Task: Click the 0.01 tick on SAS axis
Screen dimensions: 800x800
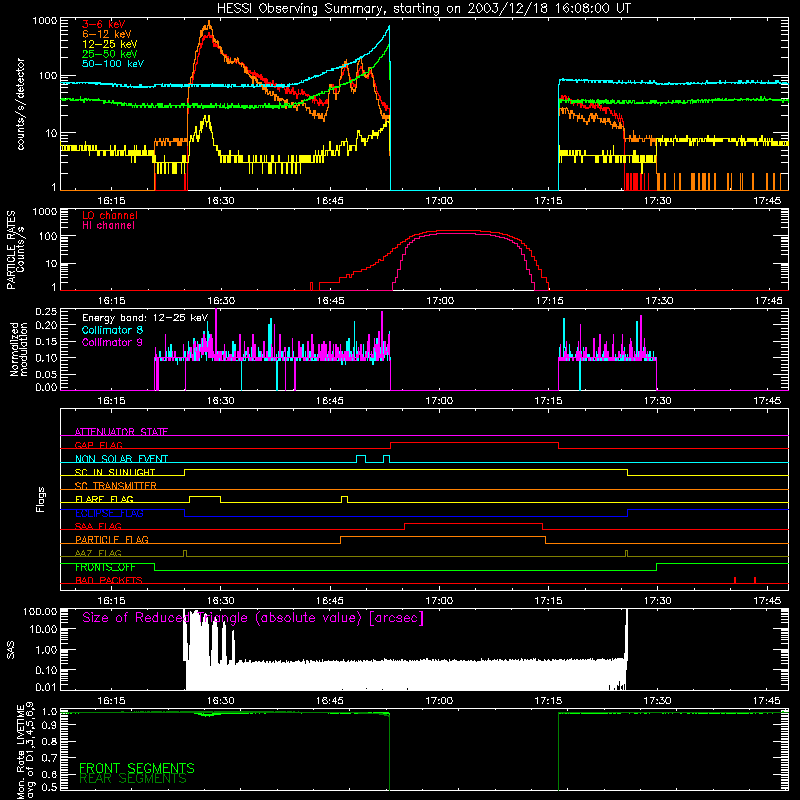Action: click(x=46, y=687)
